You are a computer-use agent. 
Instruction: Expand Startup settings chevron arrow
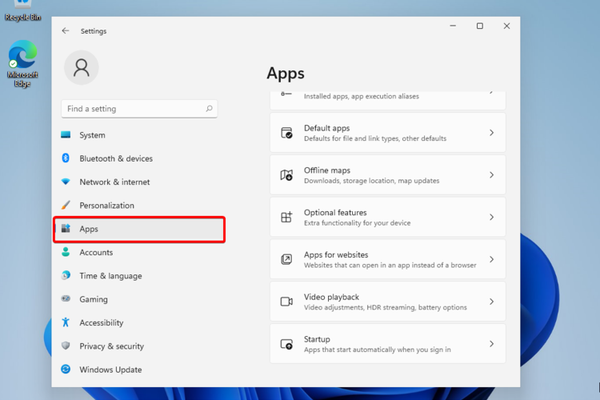pos(491,344)
